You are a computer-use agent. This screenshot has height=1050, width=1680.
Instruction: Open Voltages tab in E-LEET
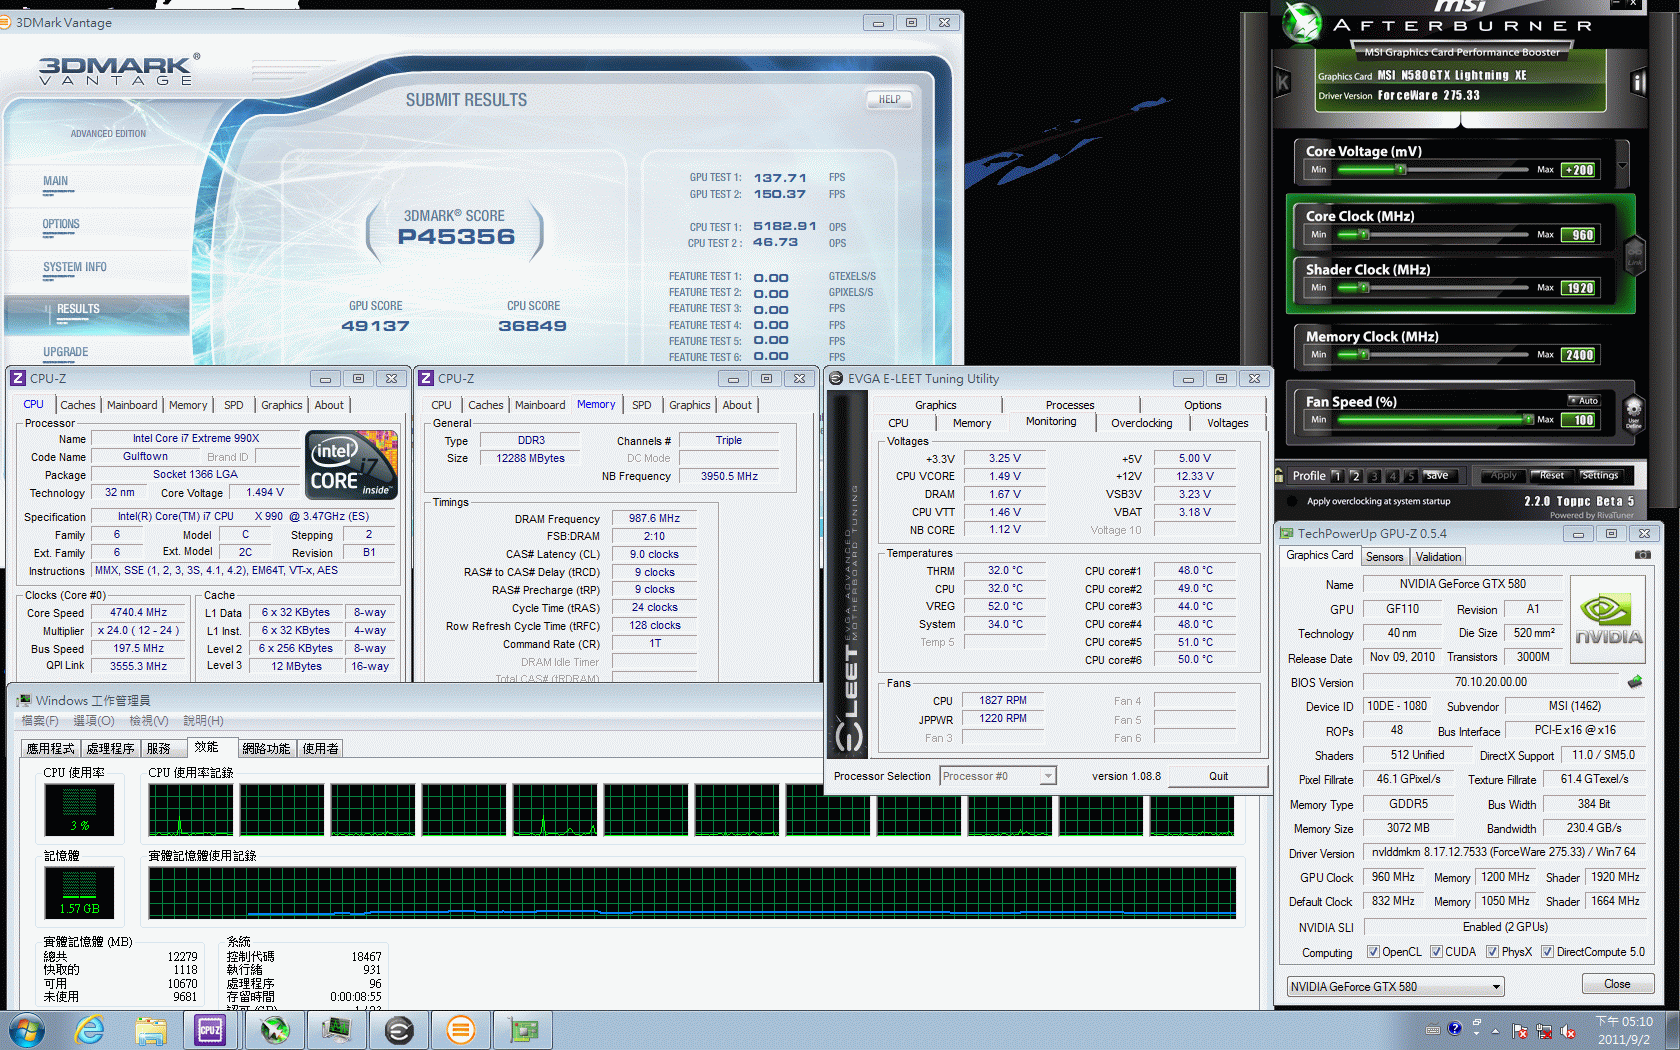(1227, 423)
